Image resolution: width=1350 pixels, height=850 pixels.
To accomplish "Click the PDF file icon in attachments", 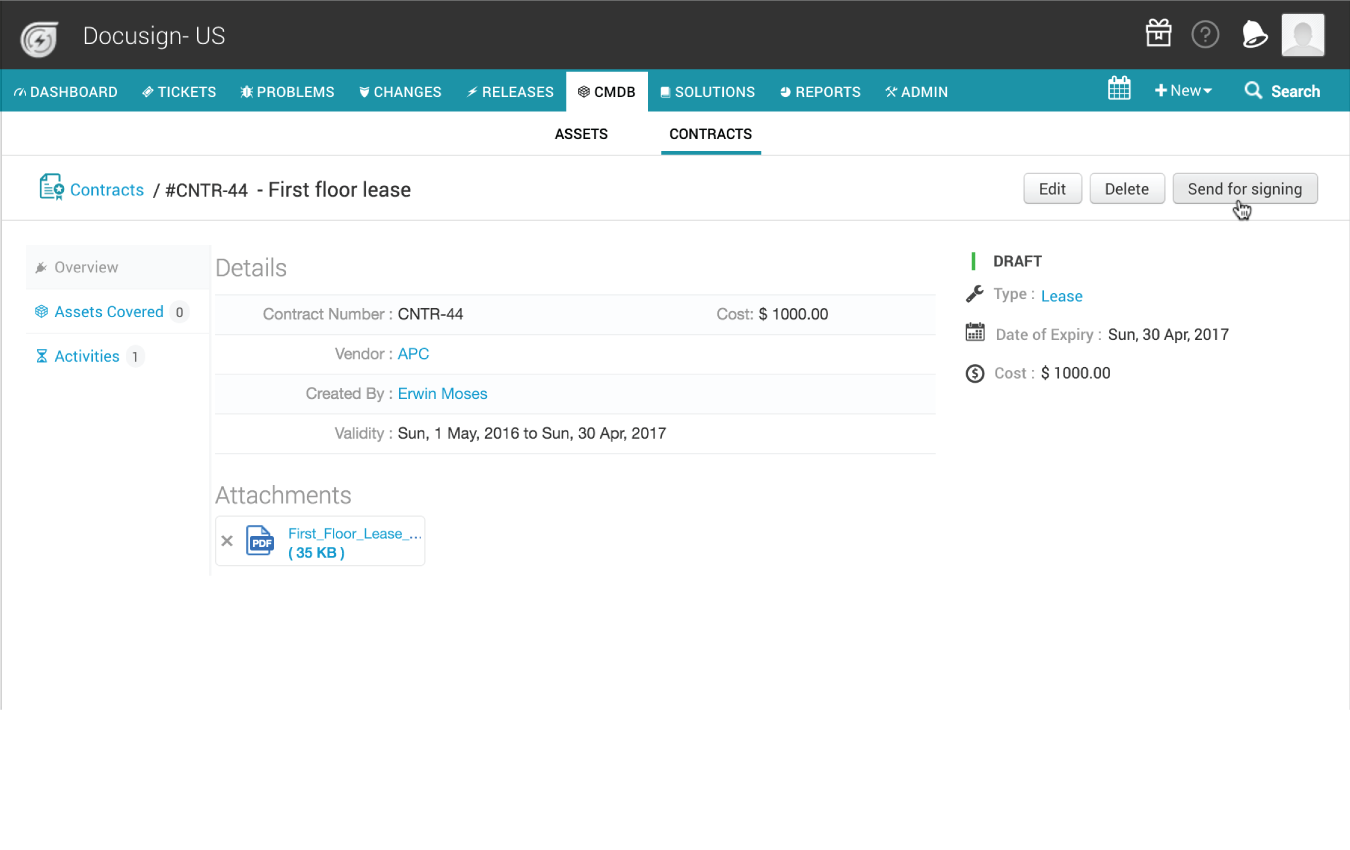I will [260, 541].
